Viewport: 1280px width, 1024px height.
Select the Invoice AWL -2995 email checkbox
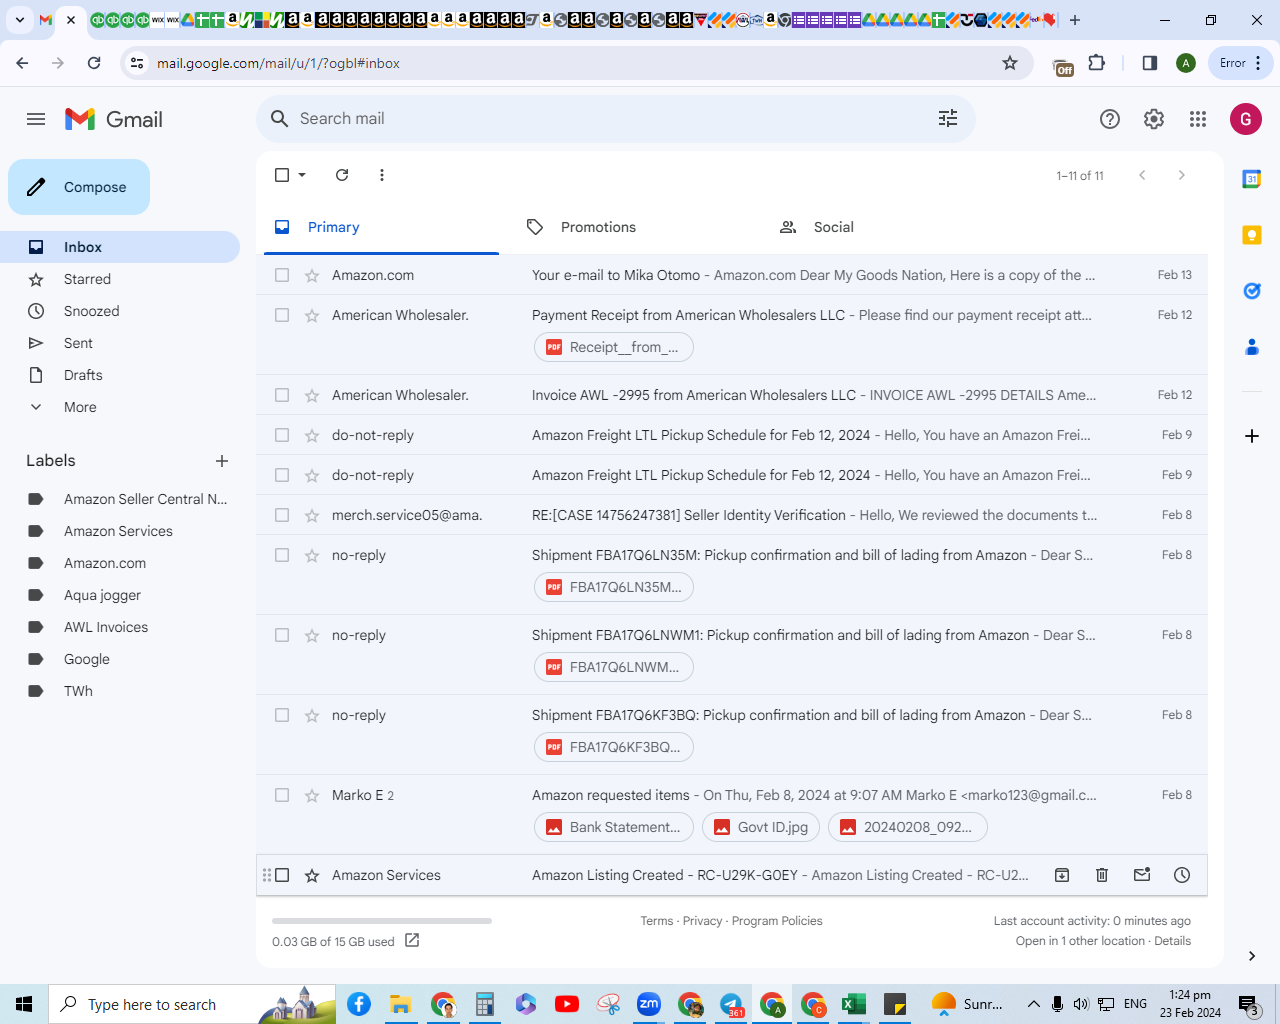282,395
